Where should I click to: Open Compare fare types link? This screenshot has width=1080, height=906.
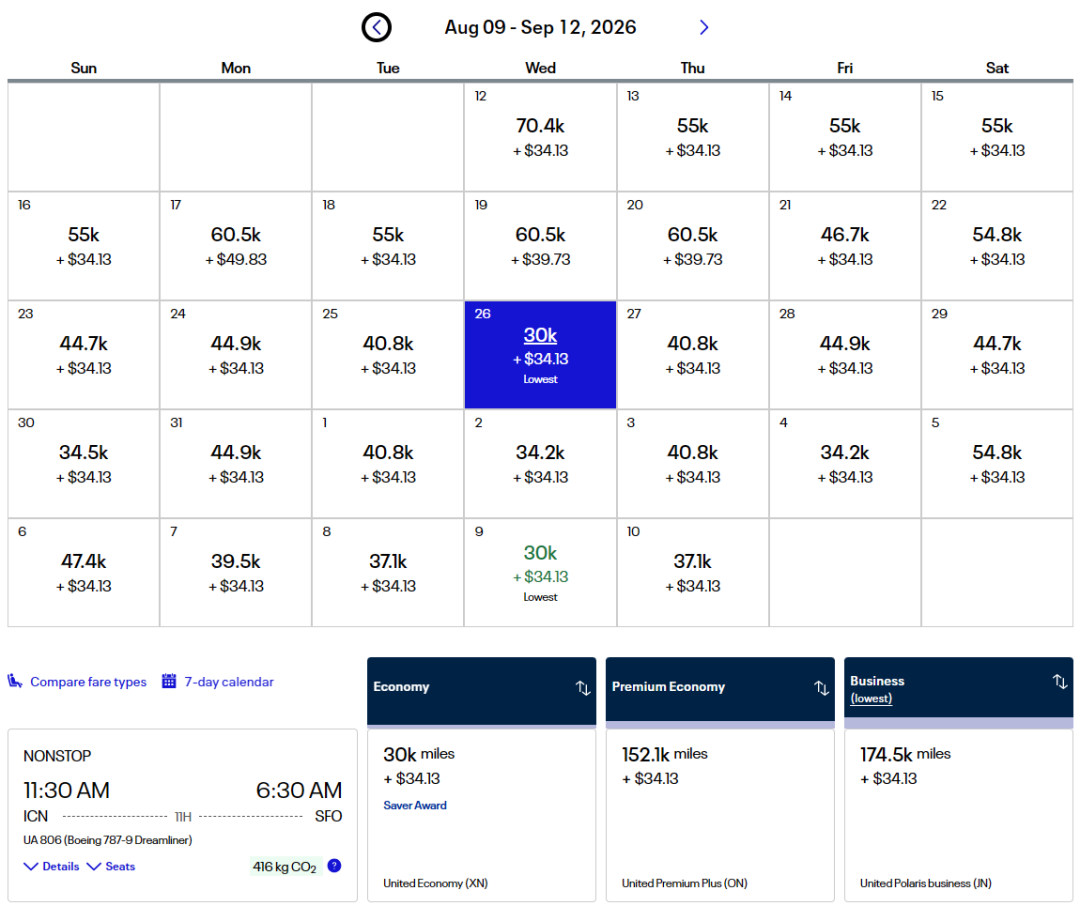tap(88, 682)
